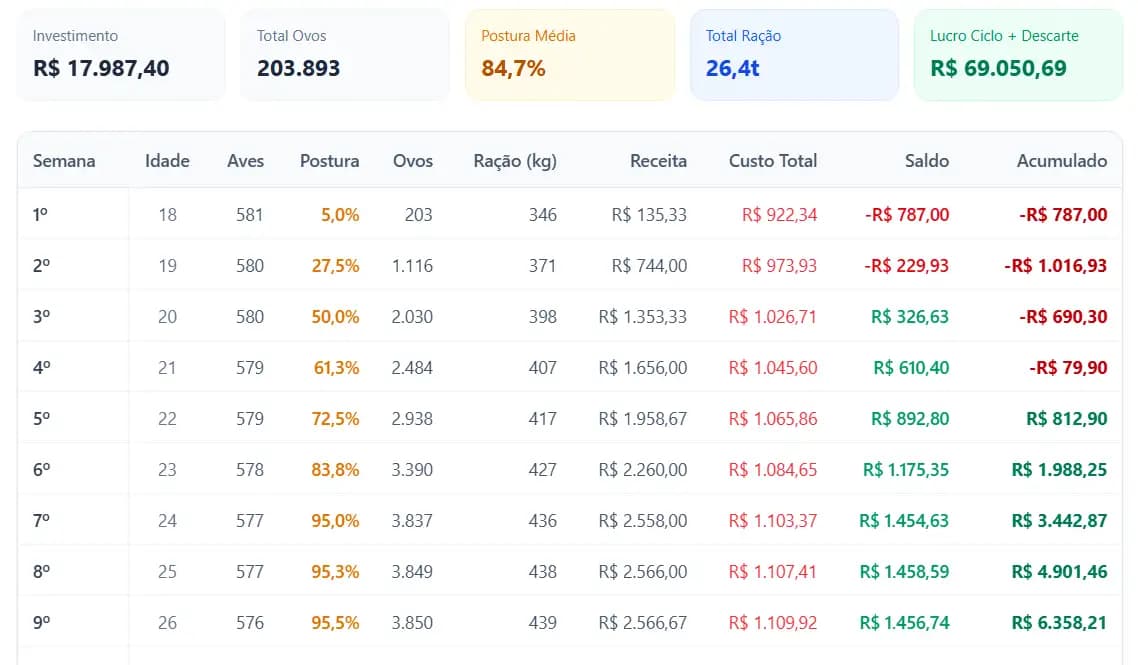This screenshot has width=1138, height=665.
Task: Select the R$ 6.358,21 acumulado value
Action: 1059,623
